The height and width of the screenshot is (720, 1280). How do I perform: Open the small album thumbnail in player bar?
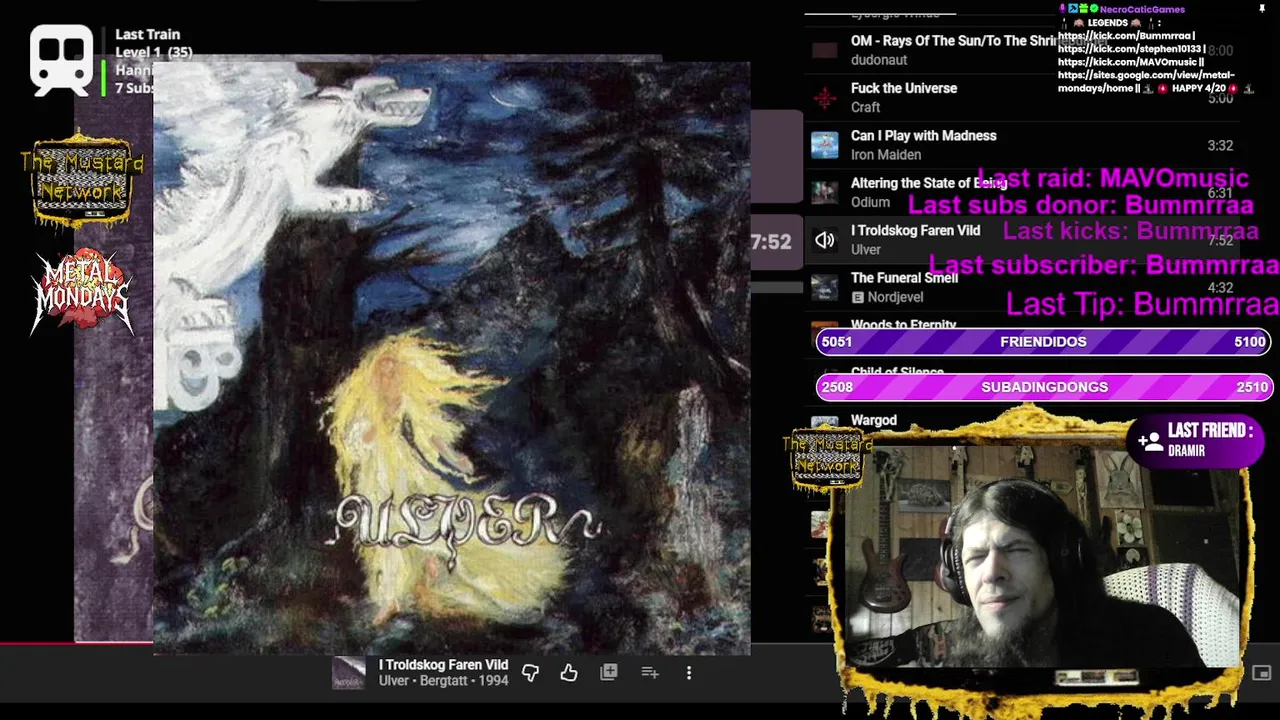pyautogui.click(x=349, y=673)
